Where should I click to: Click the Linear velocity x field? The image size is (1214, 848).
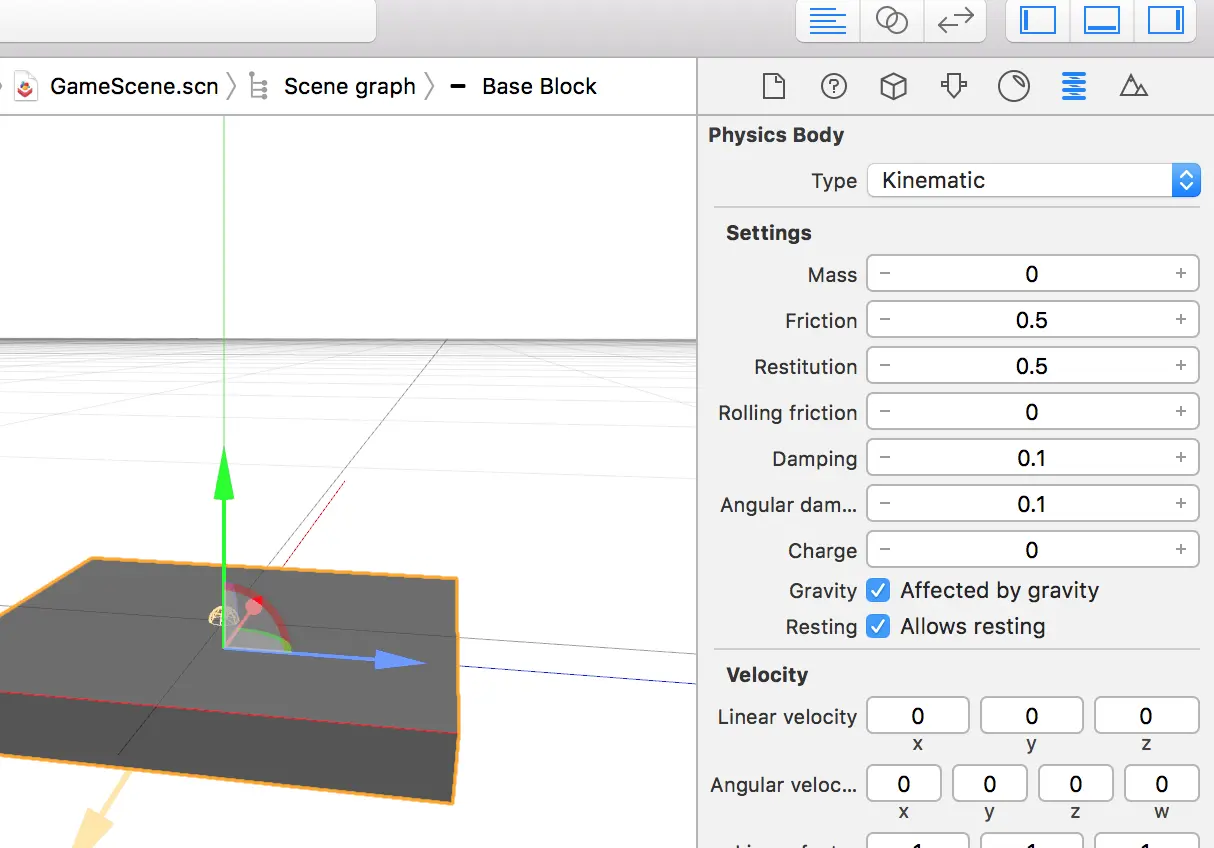918,716
